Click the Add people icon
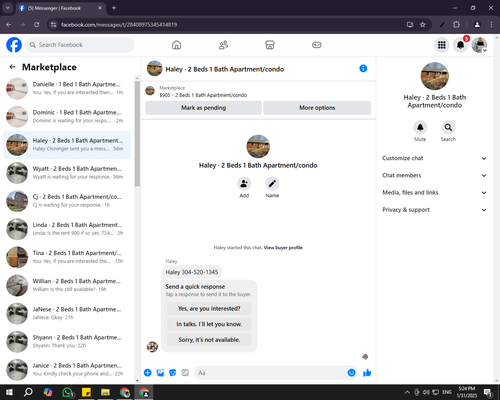Screen dimensions: 500x400 tap(244, 183)
